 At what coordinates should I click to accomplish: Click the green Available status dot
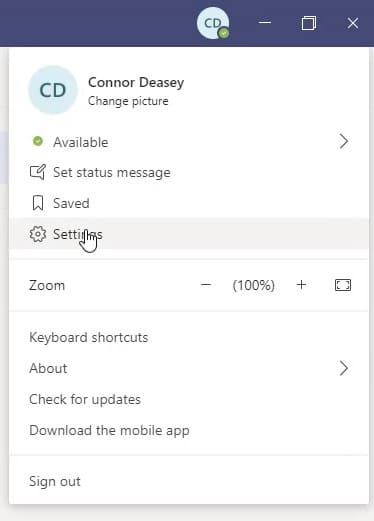pyautogui.click(x=38, y=141)
